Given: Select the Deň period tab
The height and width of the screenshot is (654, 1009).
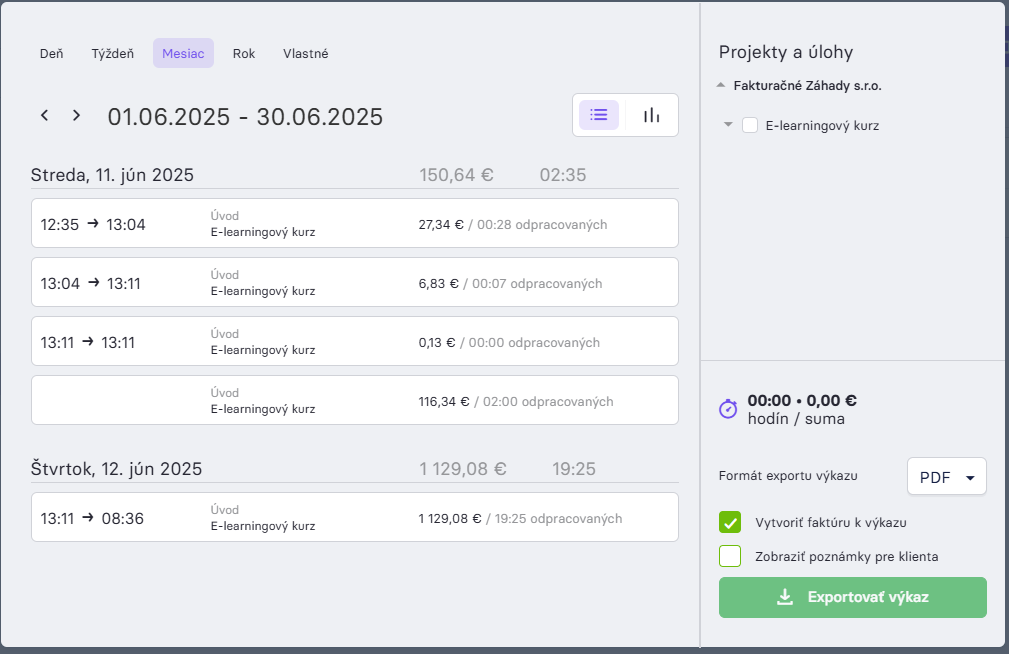Looking at the screenshot, I should tap(51, 53).
